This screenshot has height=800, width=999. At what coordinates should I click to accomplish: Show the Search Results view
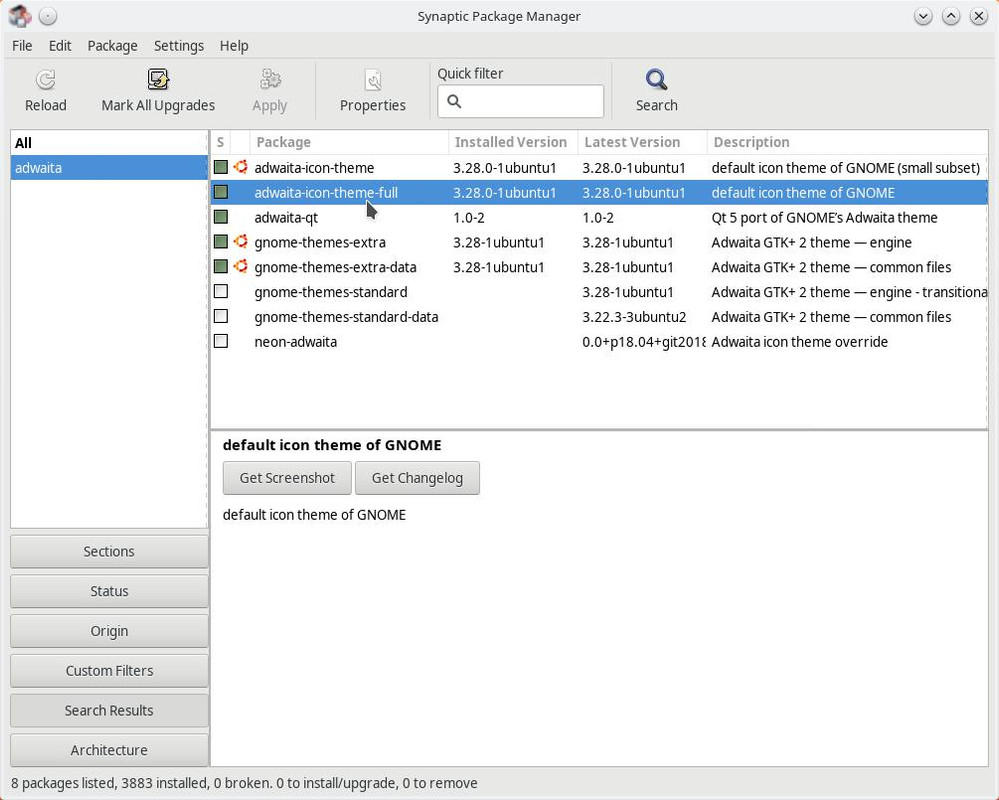[109, 710]
